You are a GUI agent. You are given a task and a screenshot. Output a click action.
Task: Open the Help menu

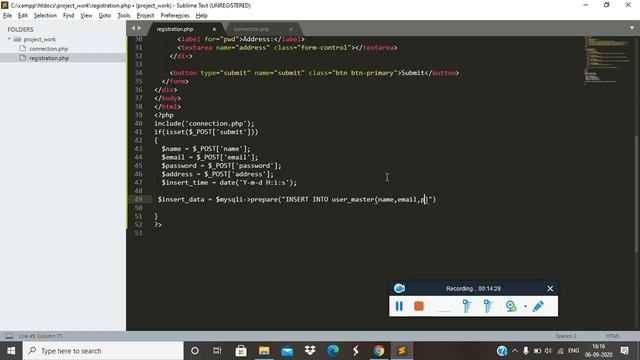coord(202,16)
